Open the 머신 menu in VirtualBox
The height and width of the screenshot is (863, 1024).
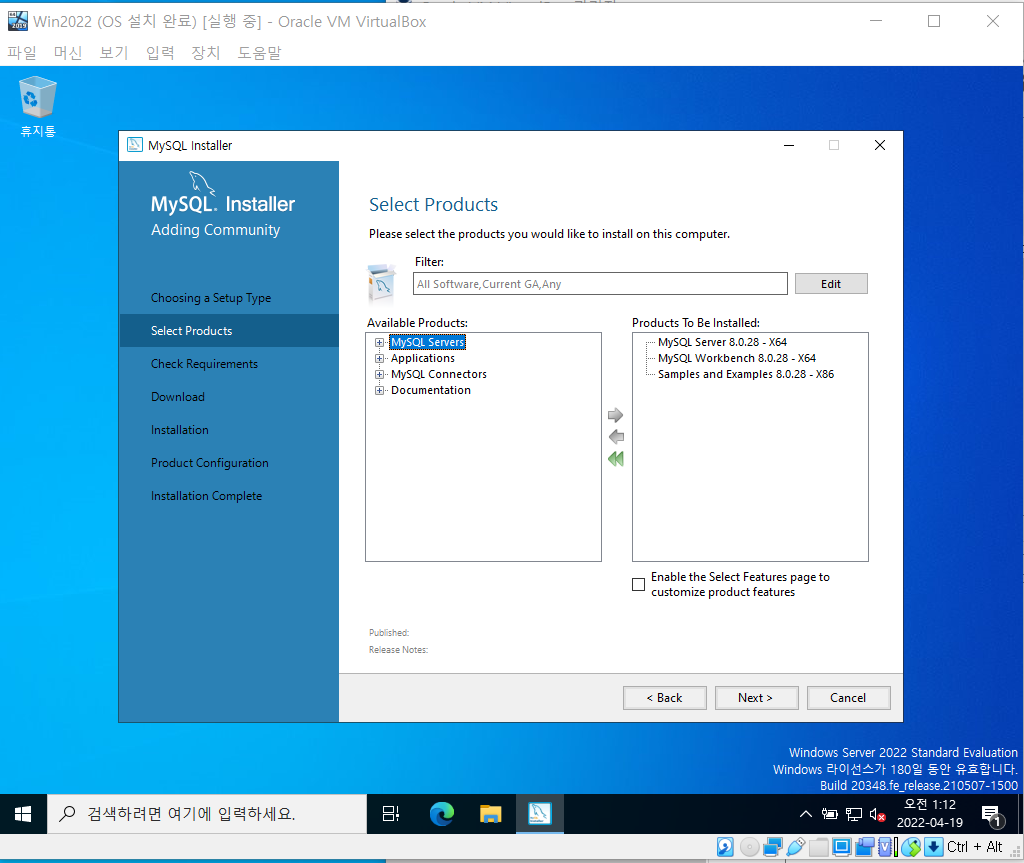(68, 52)
